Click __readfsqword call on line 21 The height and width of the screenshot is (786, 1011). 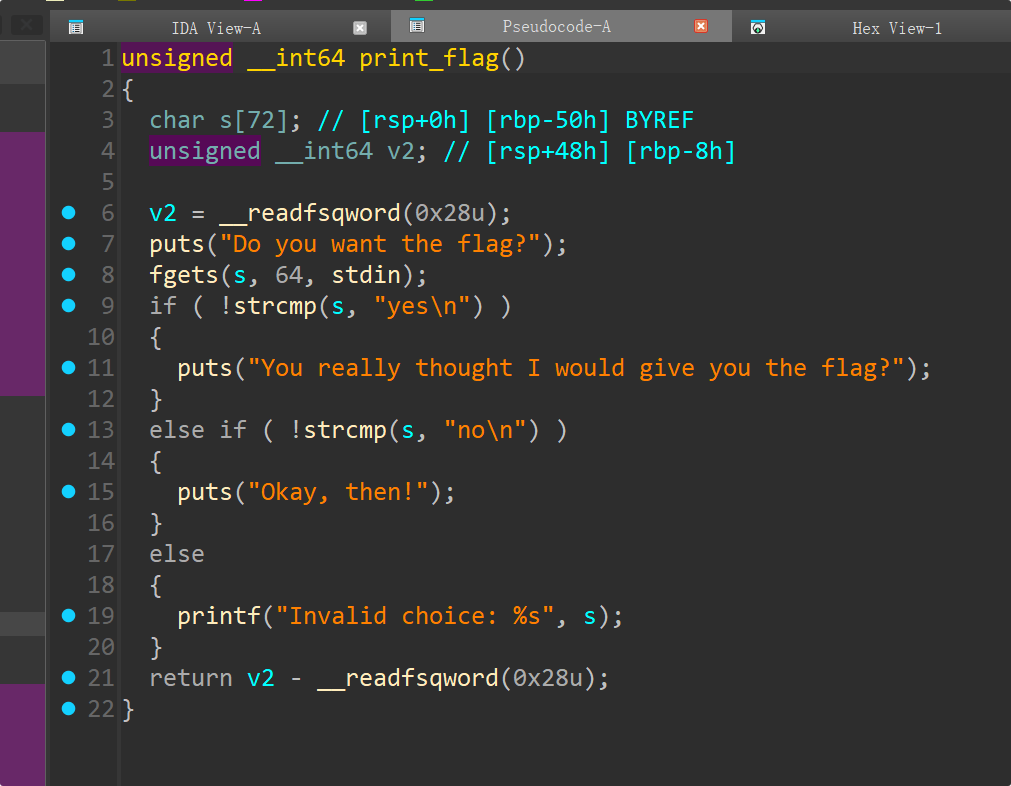[x=407, y=678]
